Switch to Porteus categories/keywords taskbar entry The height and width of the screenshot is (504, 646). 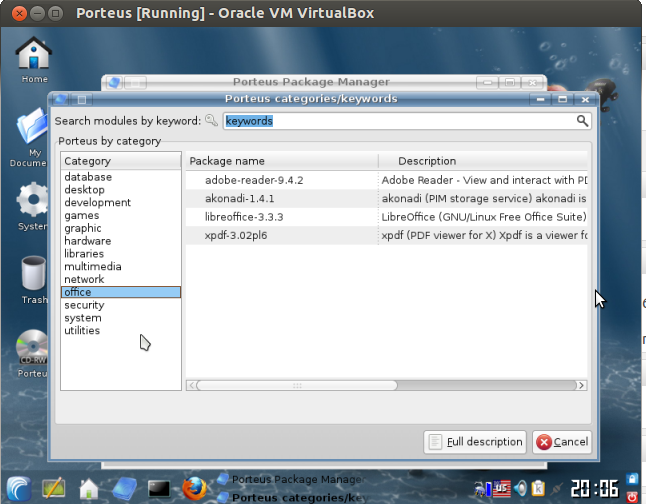click(x=292, y=497)
